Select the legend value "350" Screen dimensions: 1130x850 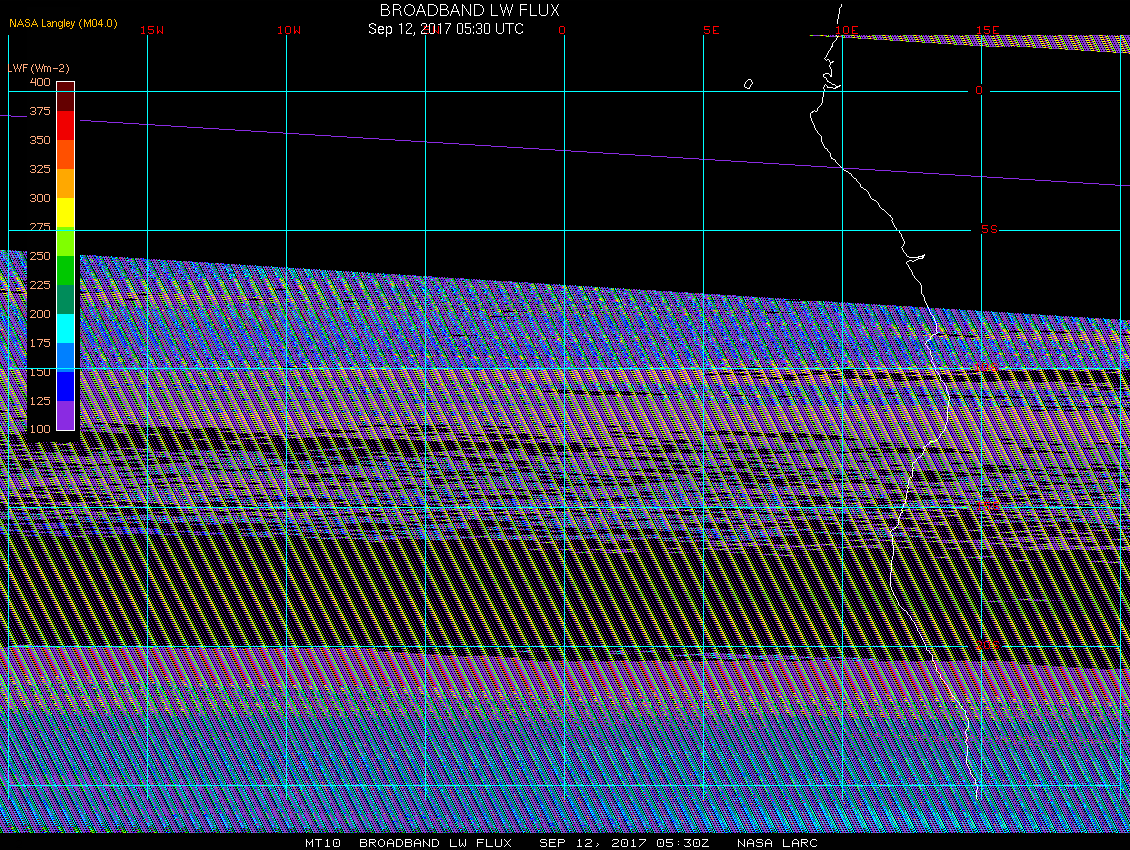point(40,140)
